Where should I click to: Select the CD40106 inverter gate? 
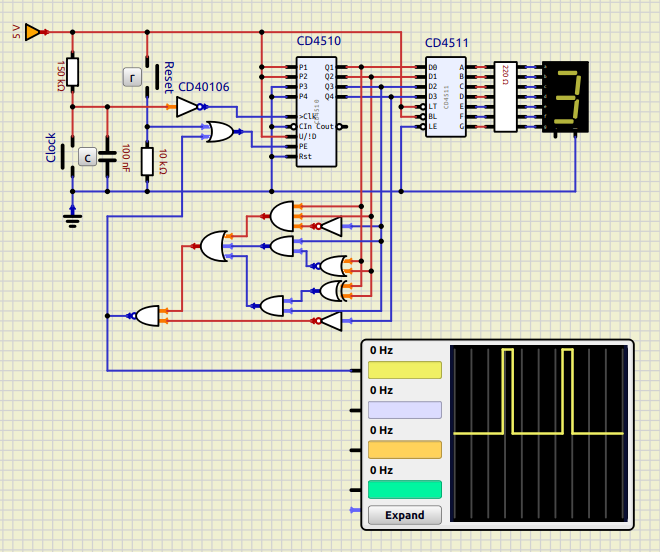pyautogui.click(x=187, y=107)
